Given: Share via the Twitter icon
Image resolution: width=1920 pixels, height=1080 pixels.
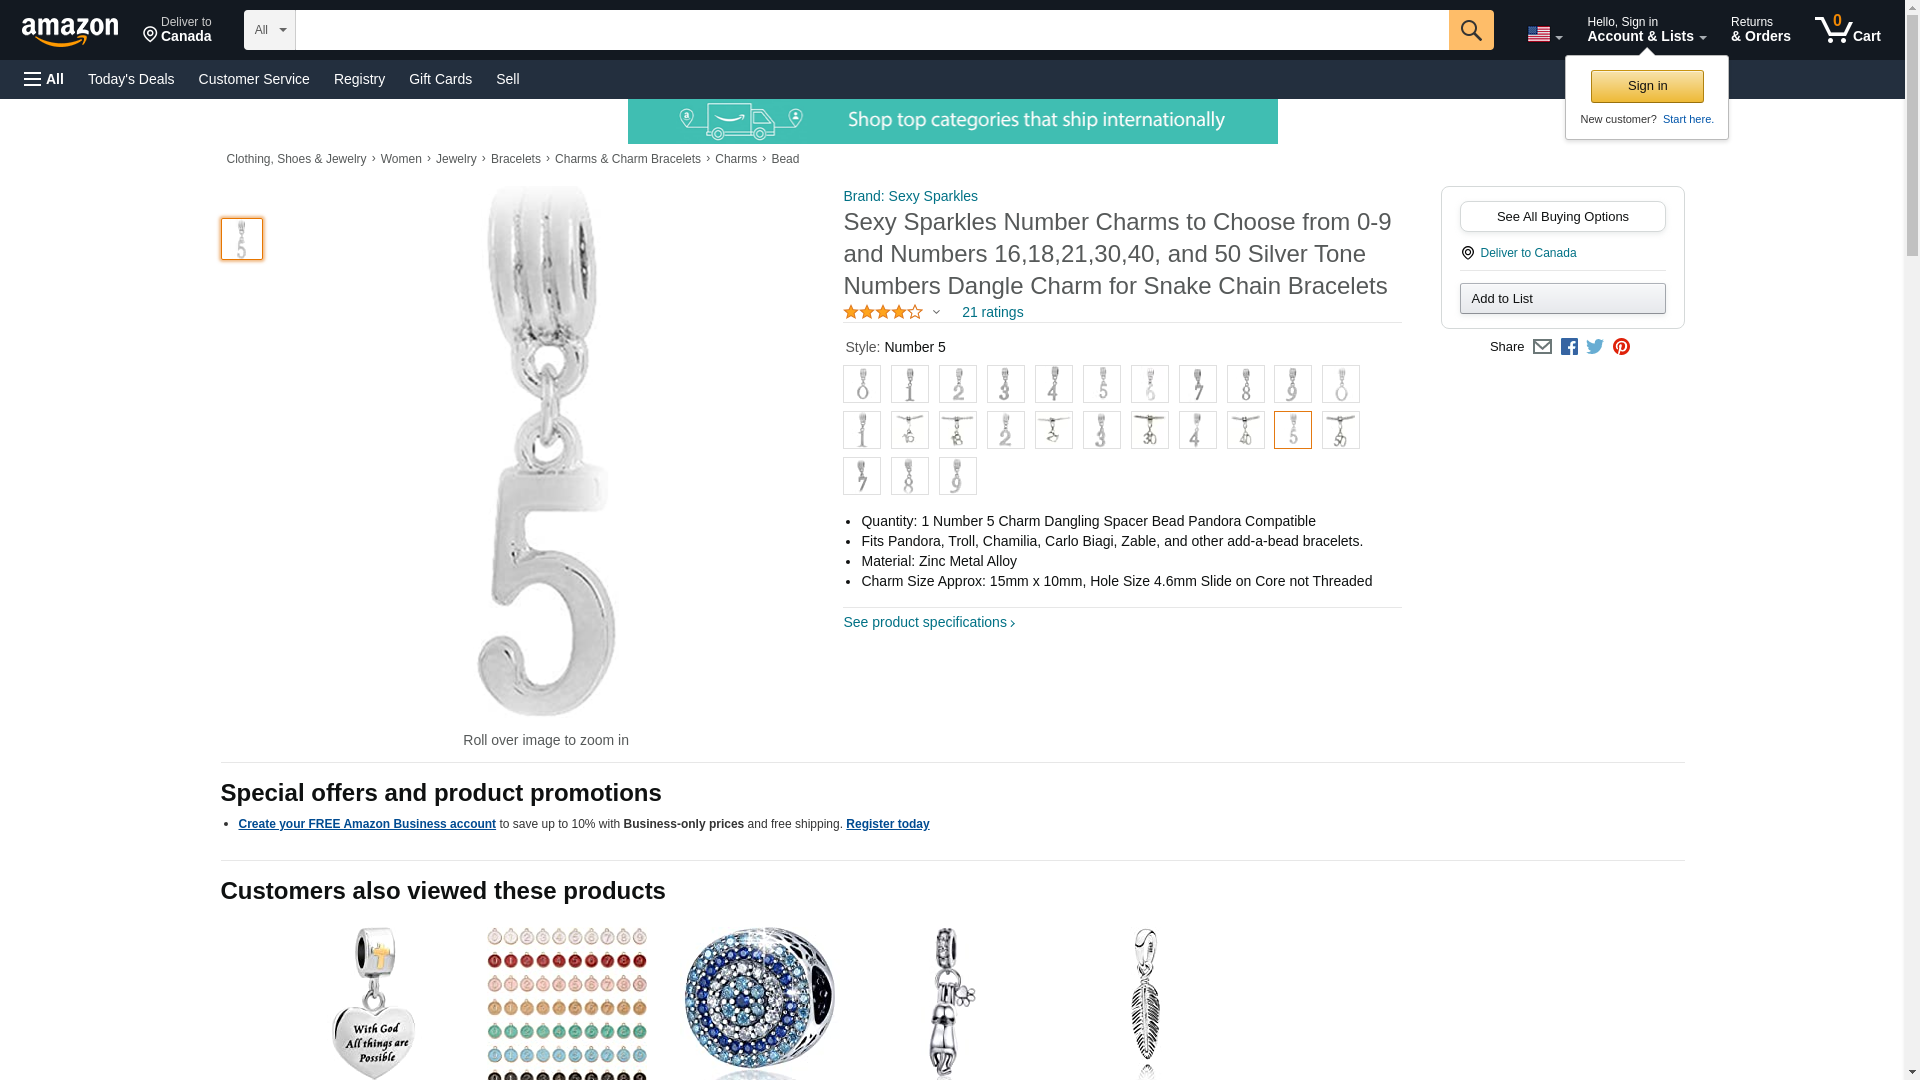Looking at the screenshot, I should pyautogui.click(x=1594, y=347).
